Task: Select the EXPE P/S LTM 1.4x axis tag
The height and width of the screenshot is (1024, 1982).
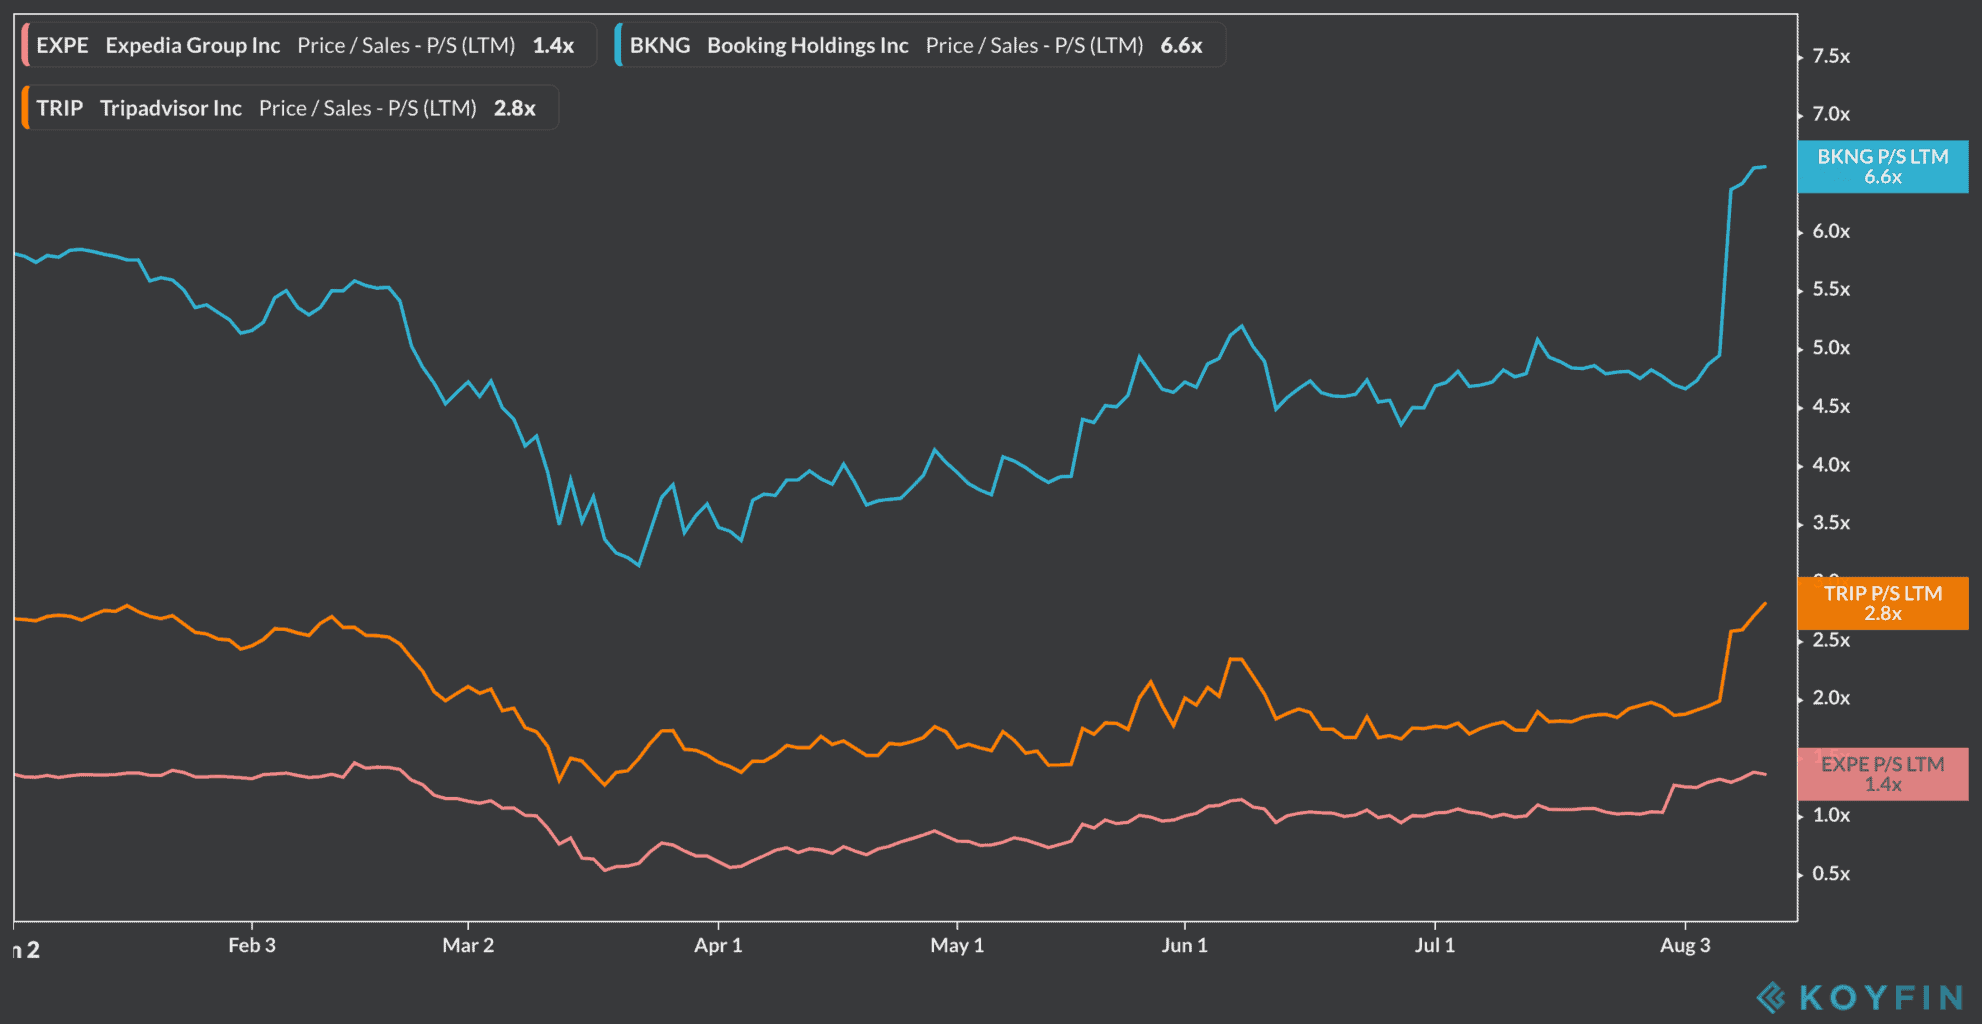Action: point(1882,774)
